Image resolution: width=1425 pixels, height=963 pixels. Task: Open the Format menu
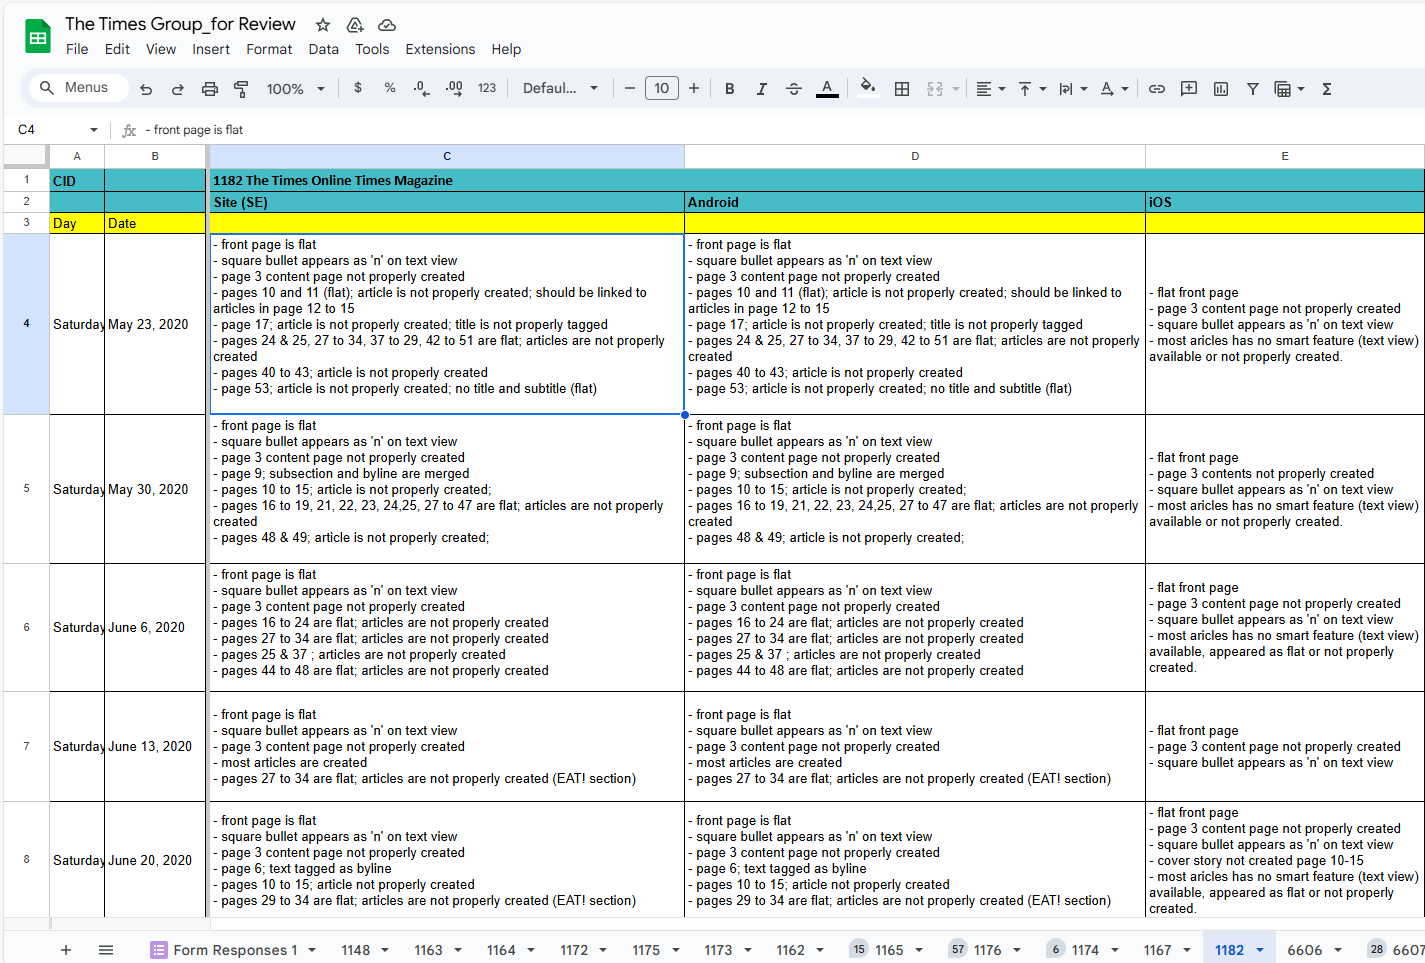269,49
